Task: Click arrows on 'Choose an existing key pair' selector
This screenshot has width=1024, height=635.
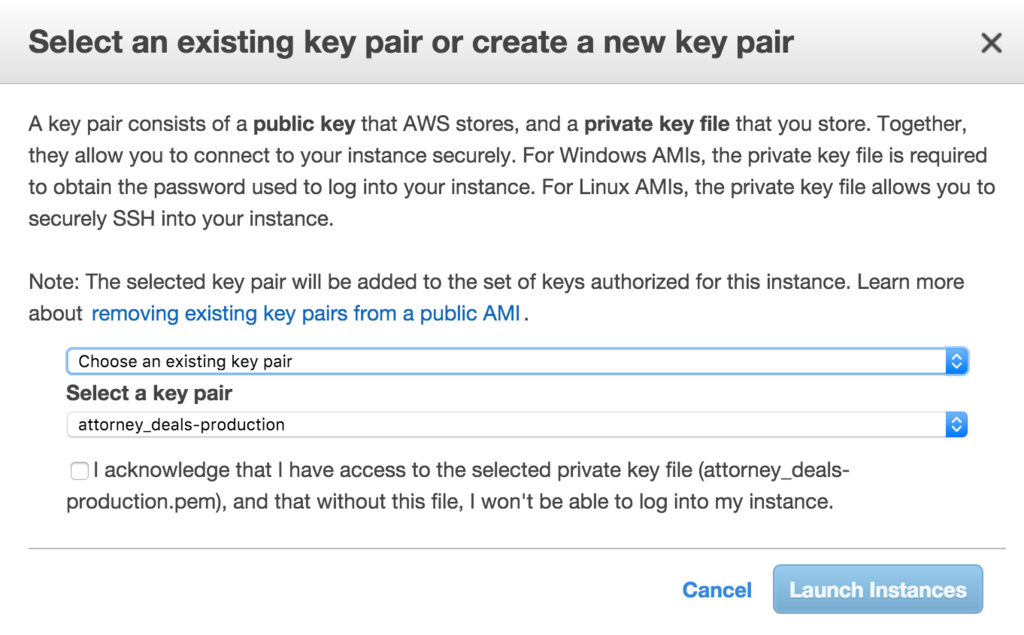Action: tap(956, 361)
